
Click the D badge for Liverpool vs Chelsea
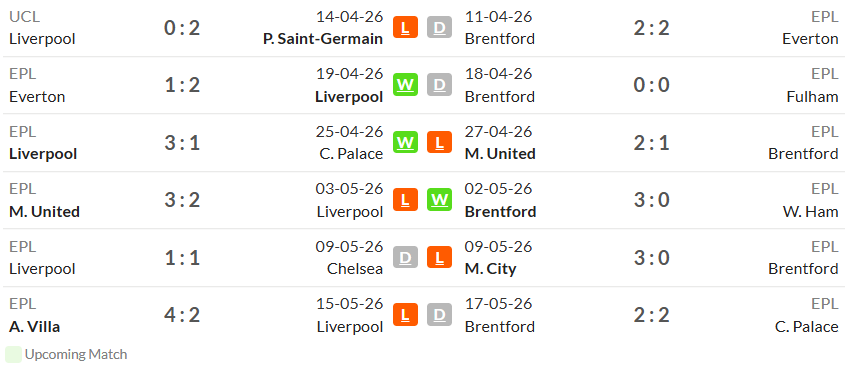click(x=405, y=257)
